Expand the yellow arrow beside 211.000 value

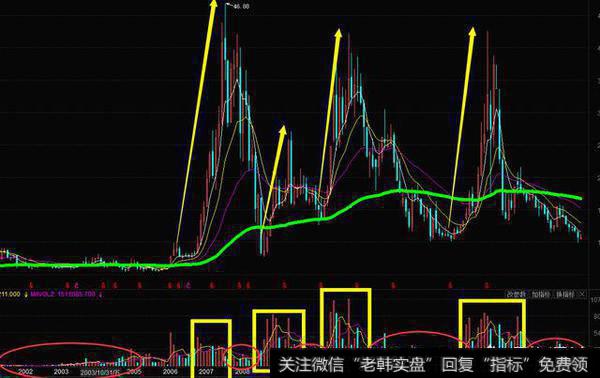tap(26, 294)
